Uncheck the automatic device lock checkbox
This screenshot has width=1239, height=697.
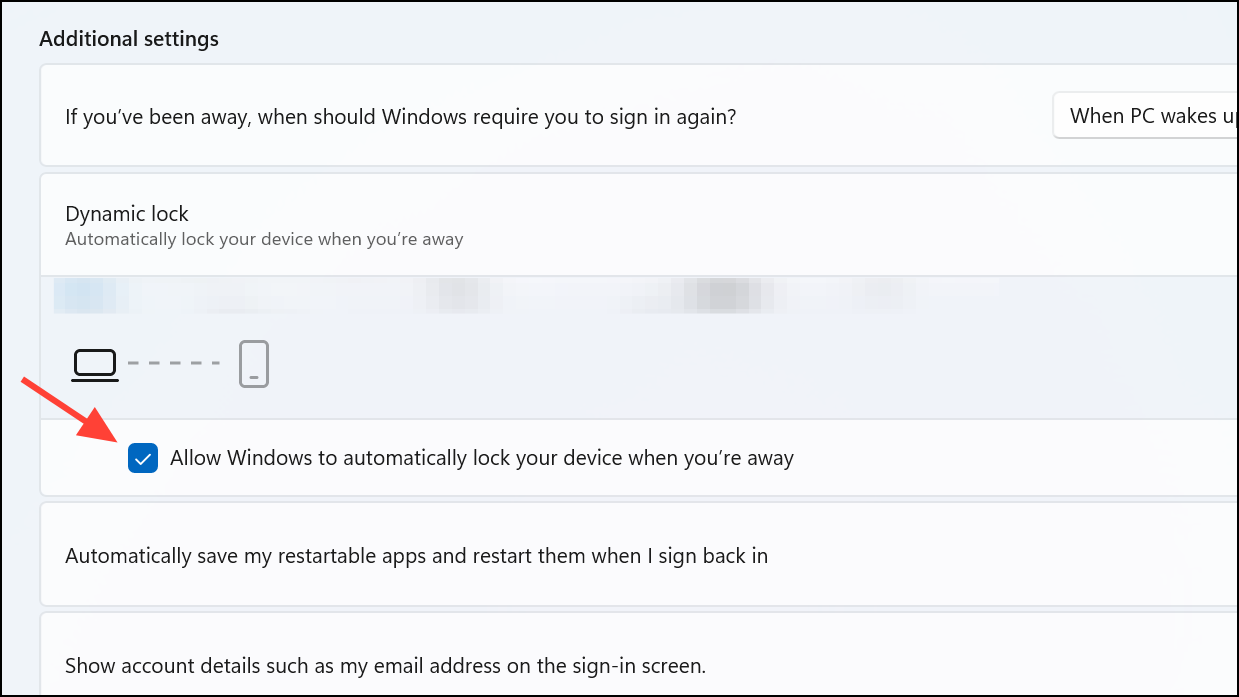pyautogui.click(x=143, y=459)
